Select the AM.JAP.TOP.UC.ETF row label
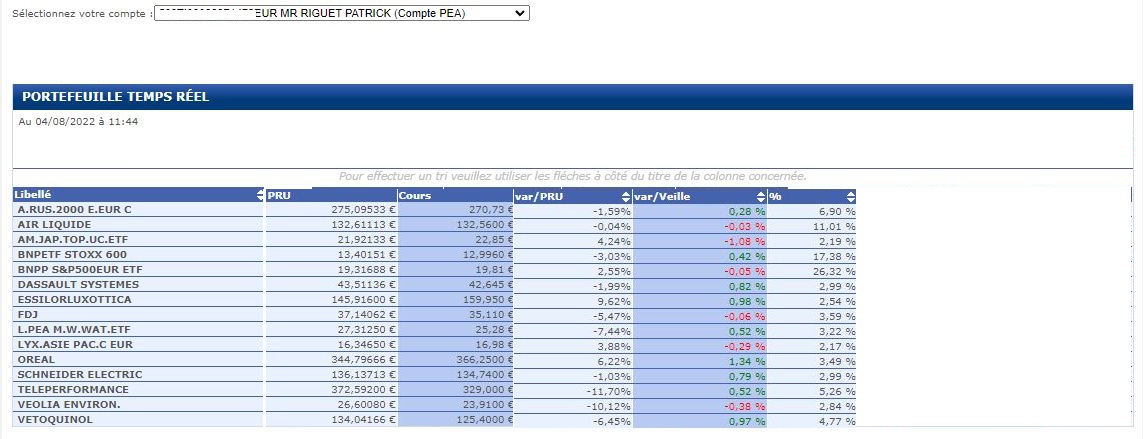 [x=71, y=239]
